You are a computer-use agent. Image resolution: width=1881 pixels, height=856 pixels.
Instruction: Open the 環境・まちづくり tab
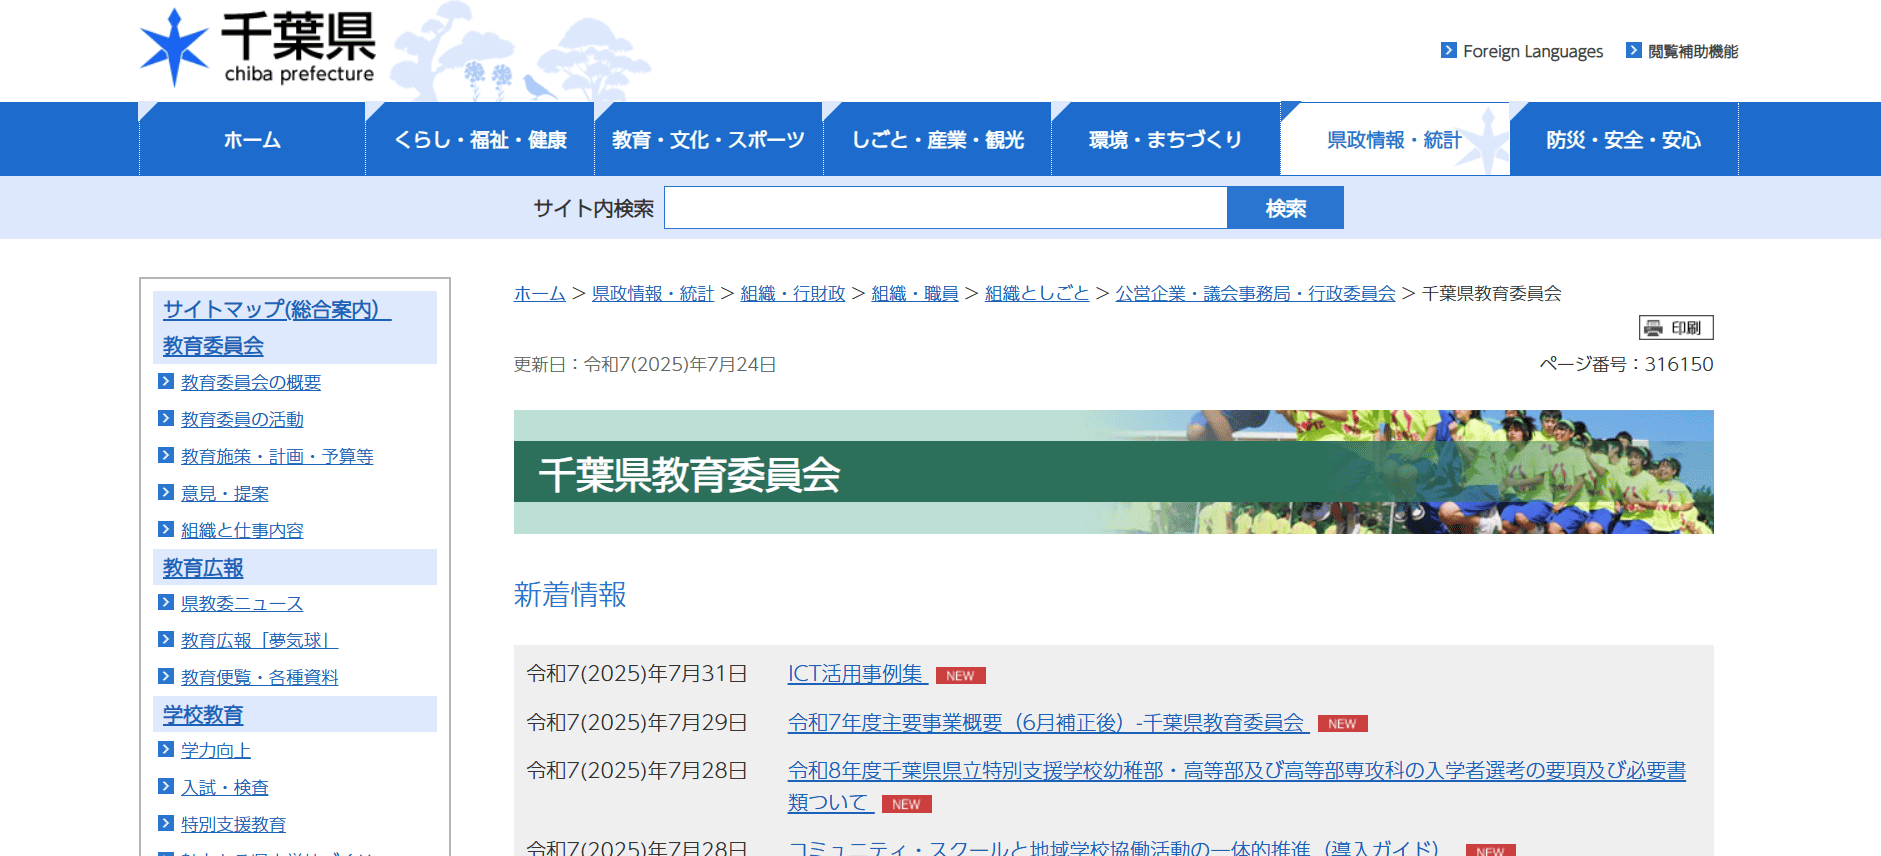[1166, 139]
